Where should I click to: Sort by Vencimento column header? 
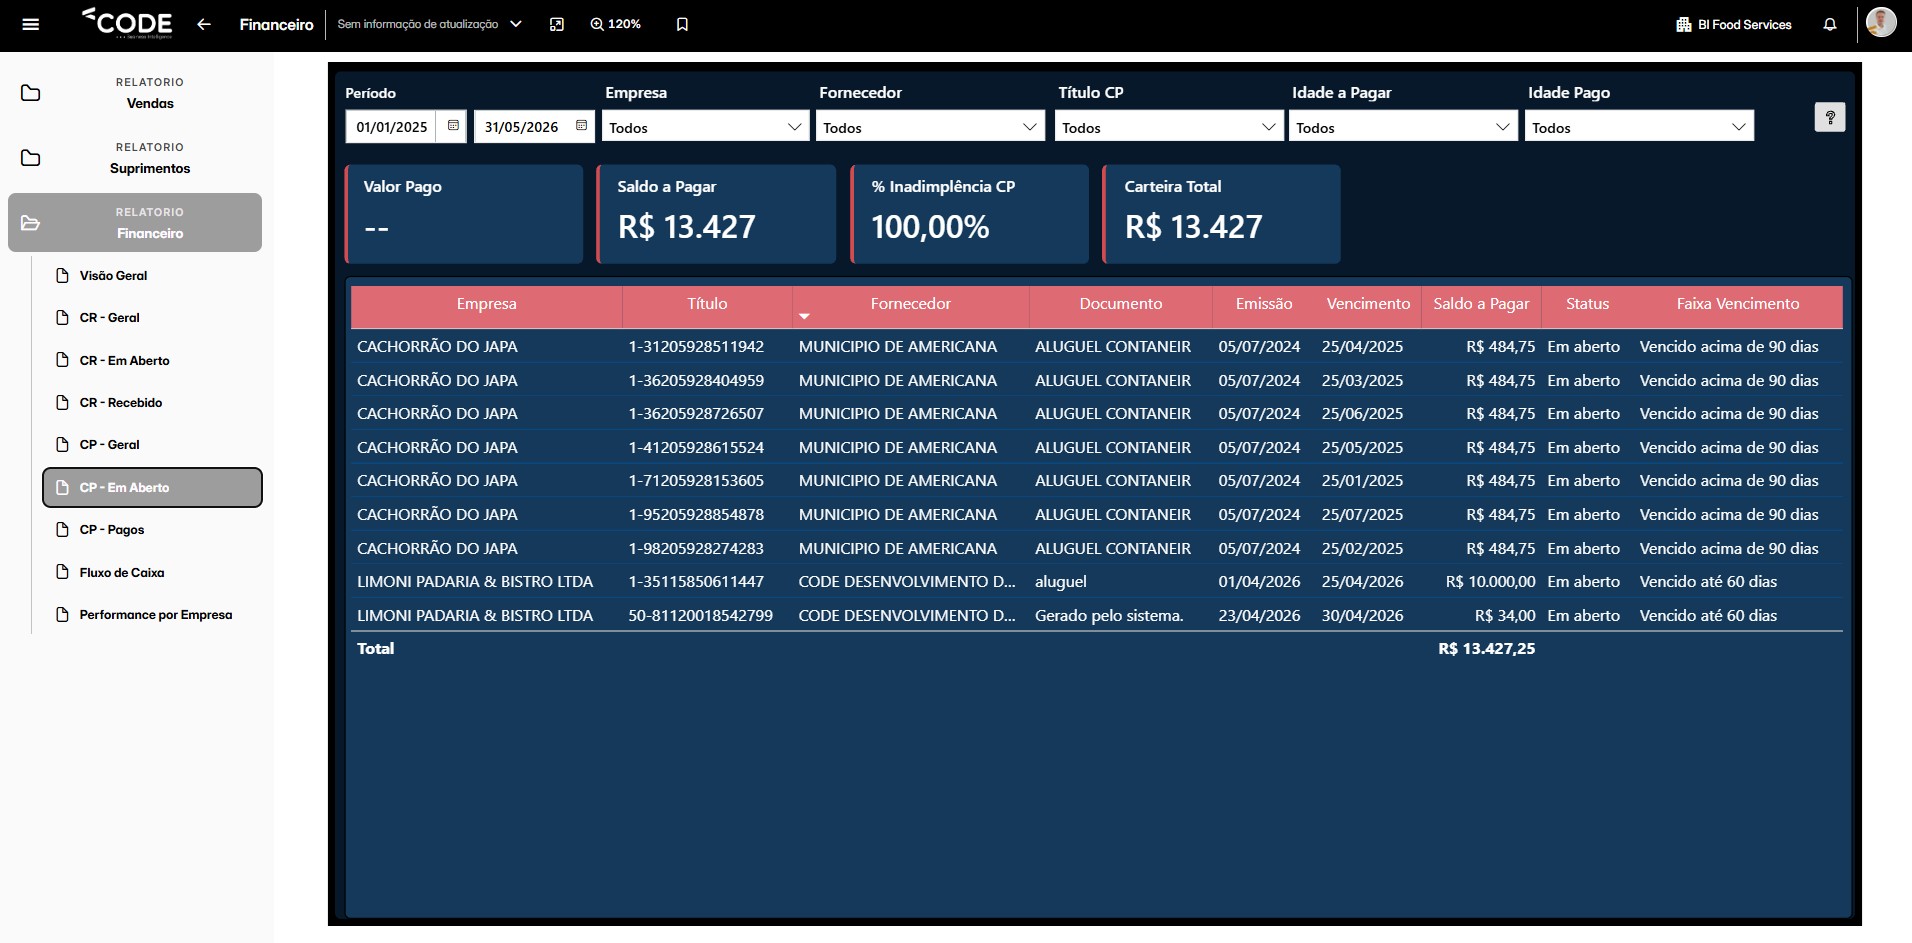point(1368,304)
